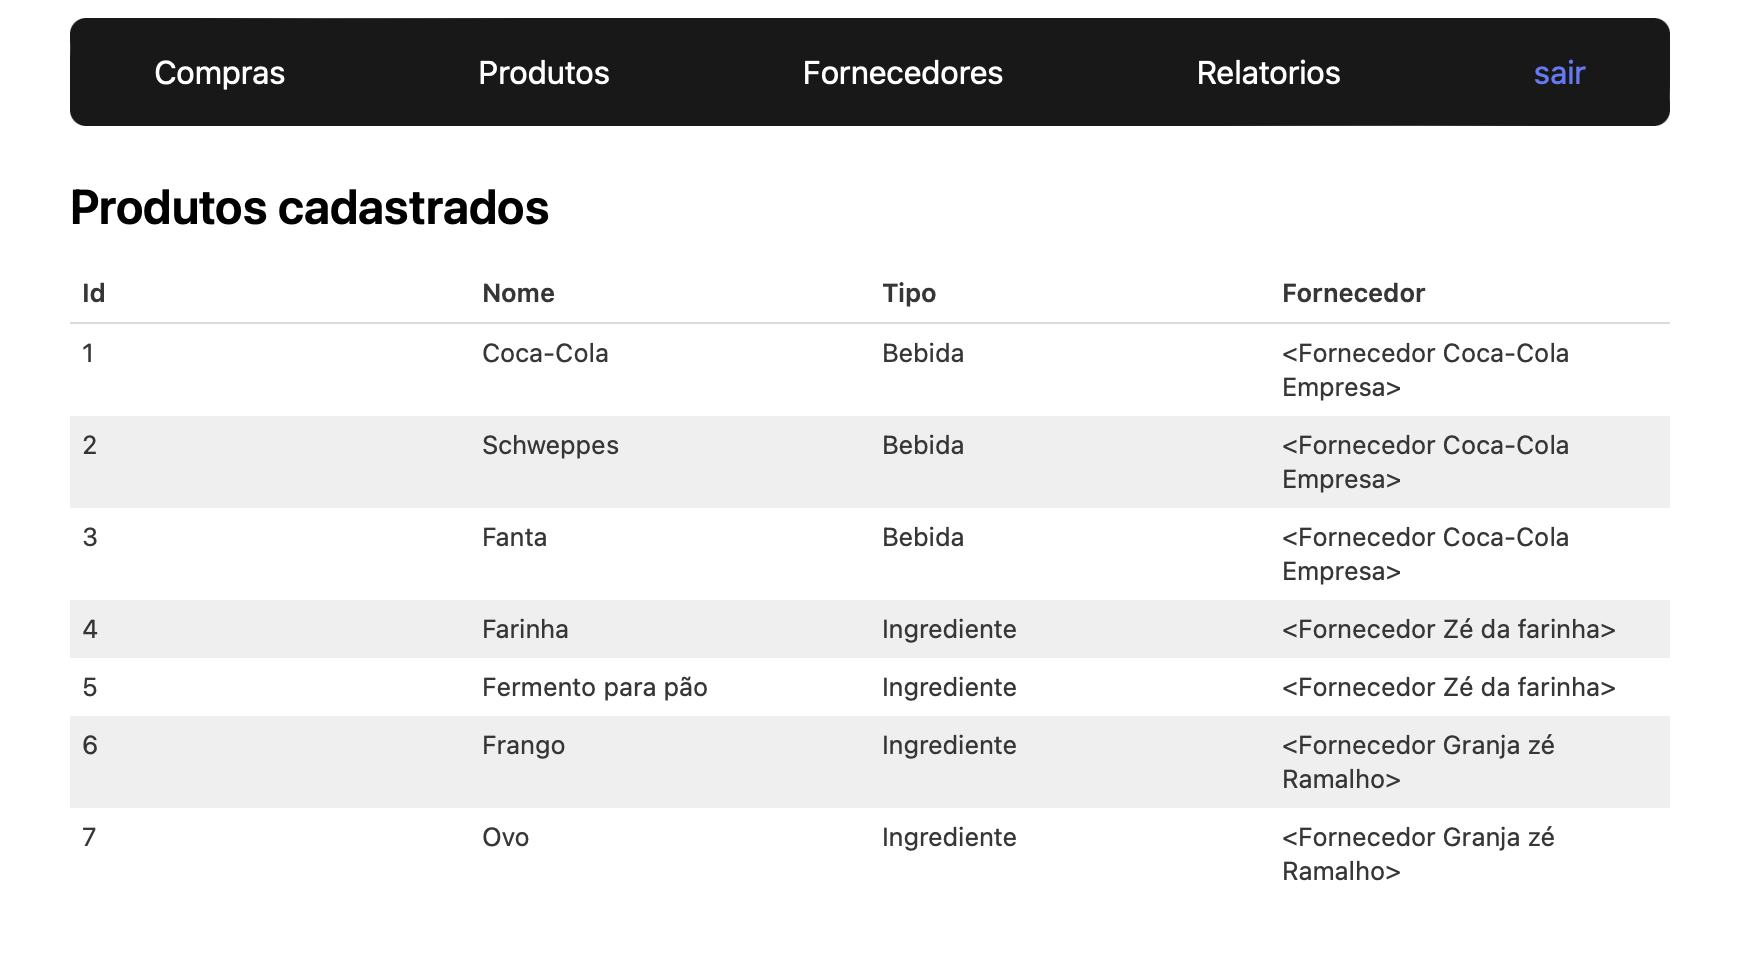1742x968 pixels.
Task: Click the Id column header
Action: coord(94,293)
